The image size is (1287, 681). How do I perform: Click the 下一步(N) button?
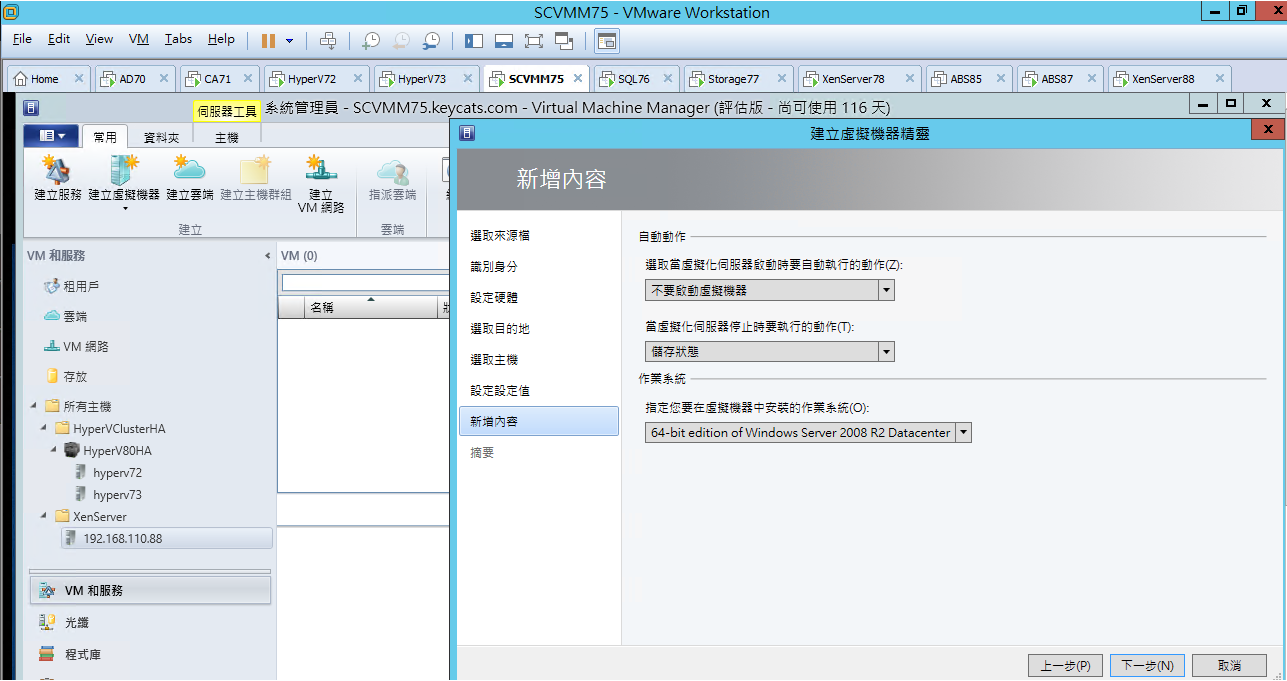pos(1147,665)
